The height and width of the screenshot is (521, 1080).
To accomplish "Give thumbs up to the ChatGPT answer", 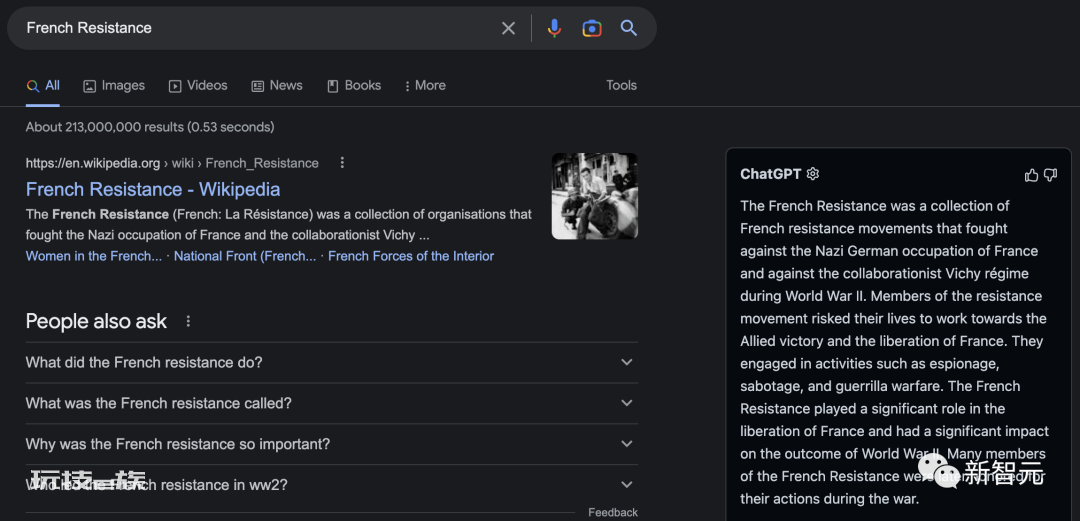I will pos(1031,175).
